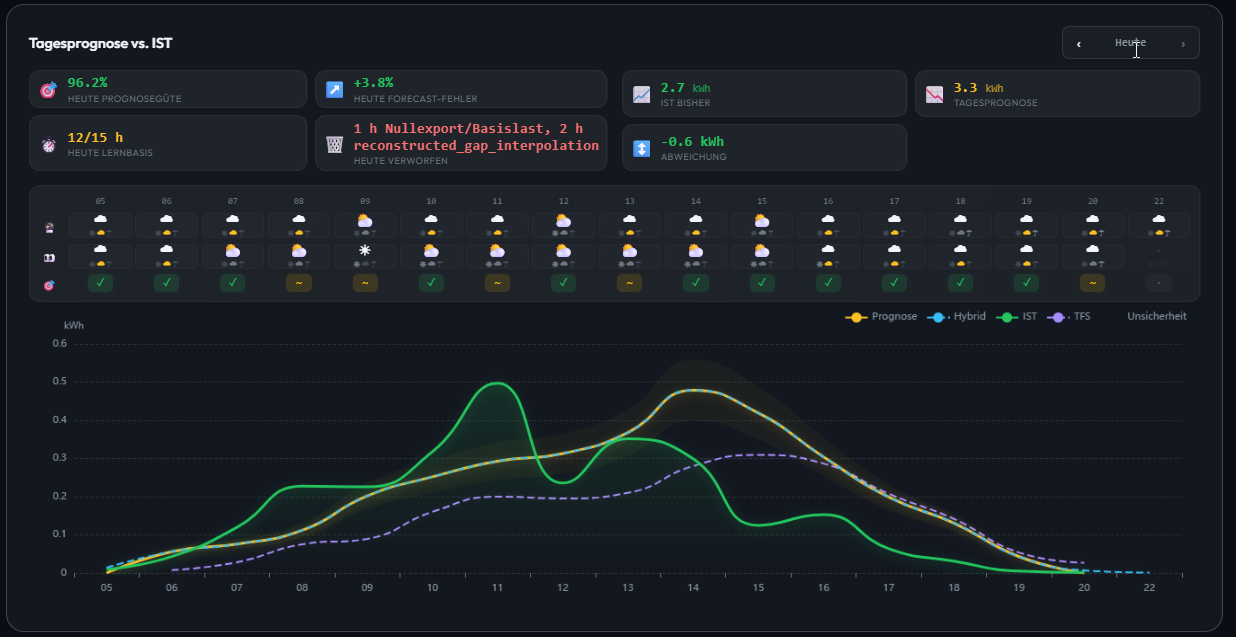Image resolution: width=1236 pixels, height=637 pixels.
Task: Click the partly sunny icon in hour 14 actual row
Action: [x=696, y=250]
